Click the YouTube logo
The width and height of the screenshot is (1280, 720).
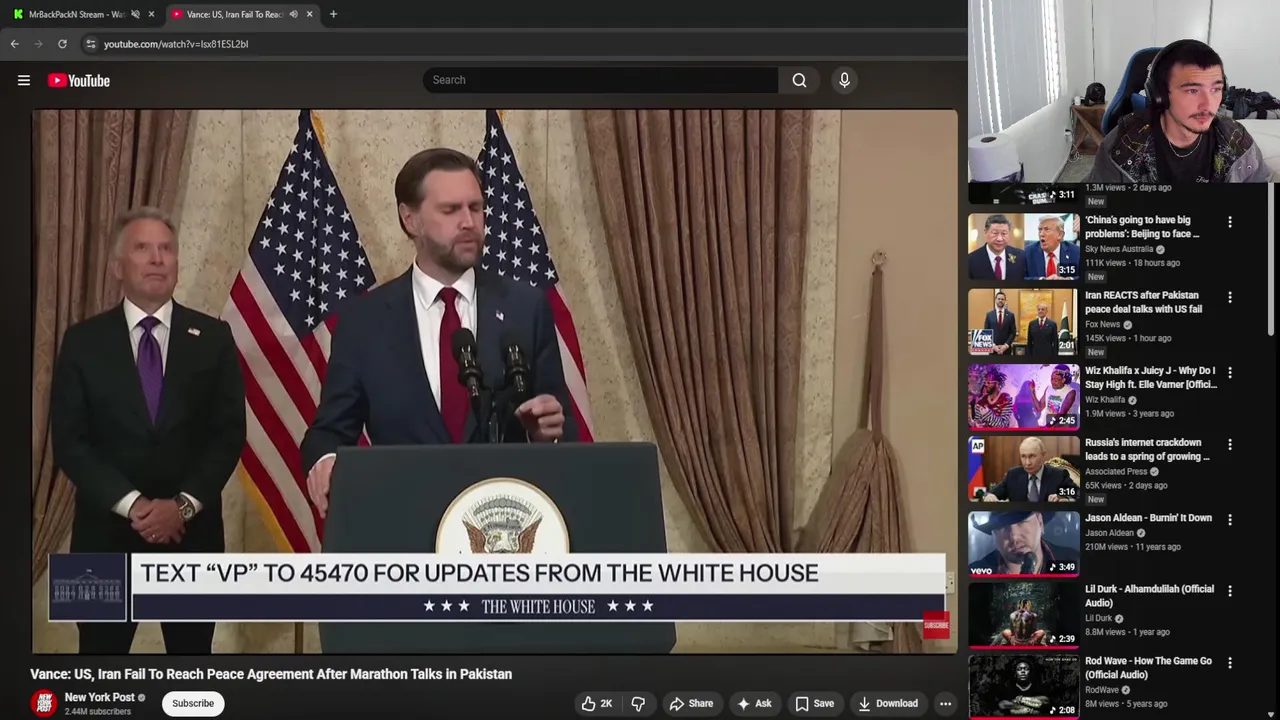(x=79, y=81)
